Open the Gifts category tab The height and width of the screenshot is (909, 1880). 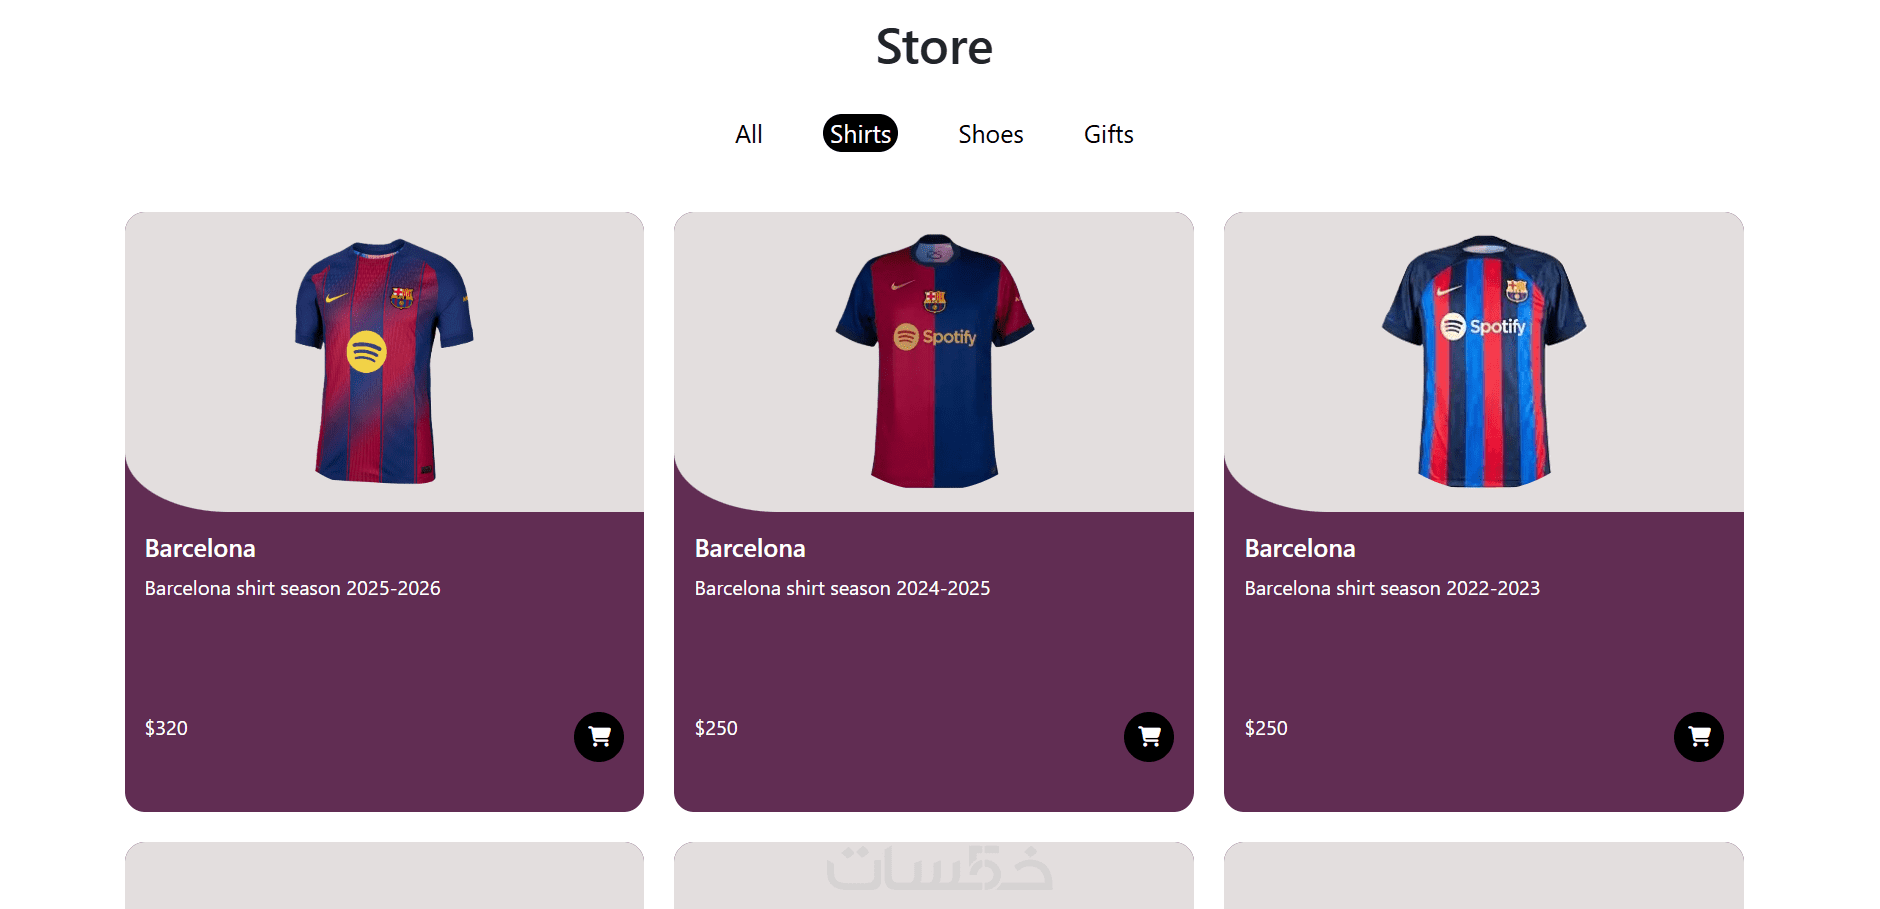pyautogui.click(x=1108, y=134)
